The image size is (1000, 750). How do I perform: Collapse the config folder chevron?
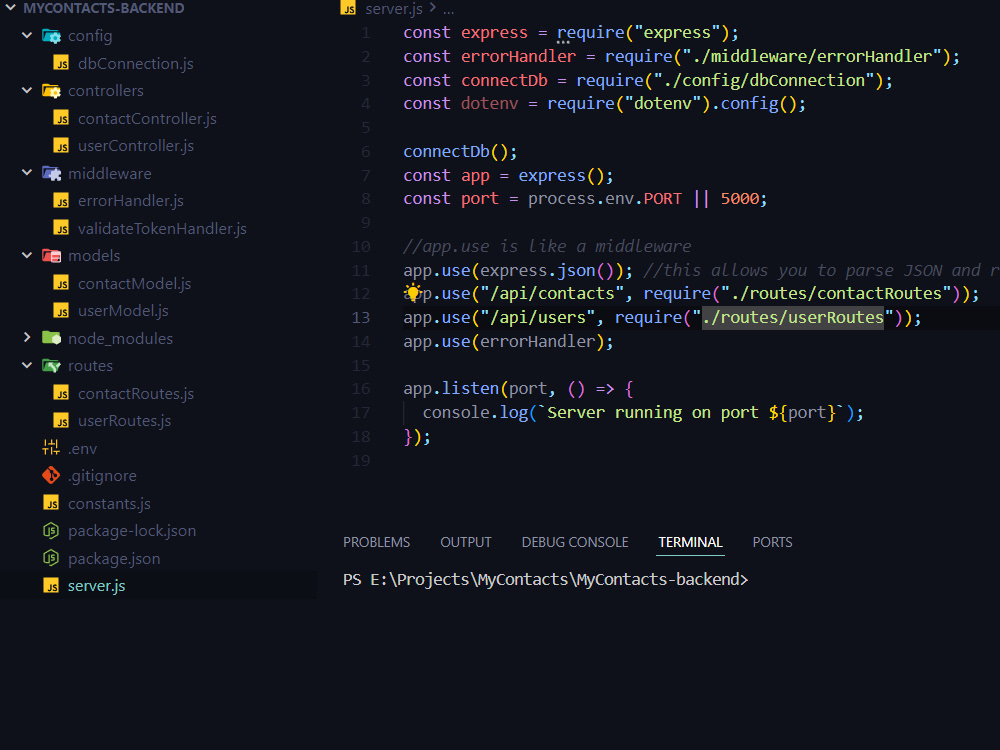click(x=27, y=35)
